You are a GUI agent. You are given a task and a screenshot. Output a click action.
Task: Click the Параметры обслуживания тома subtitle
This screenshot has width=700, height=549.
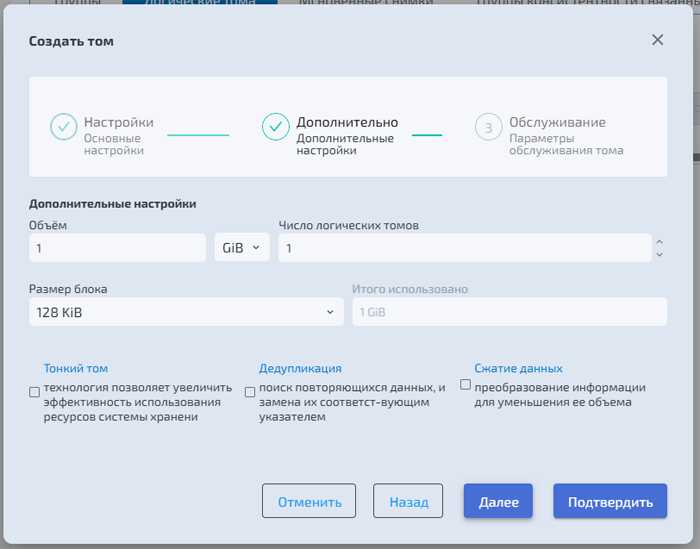(x=566, y=144)
